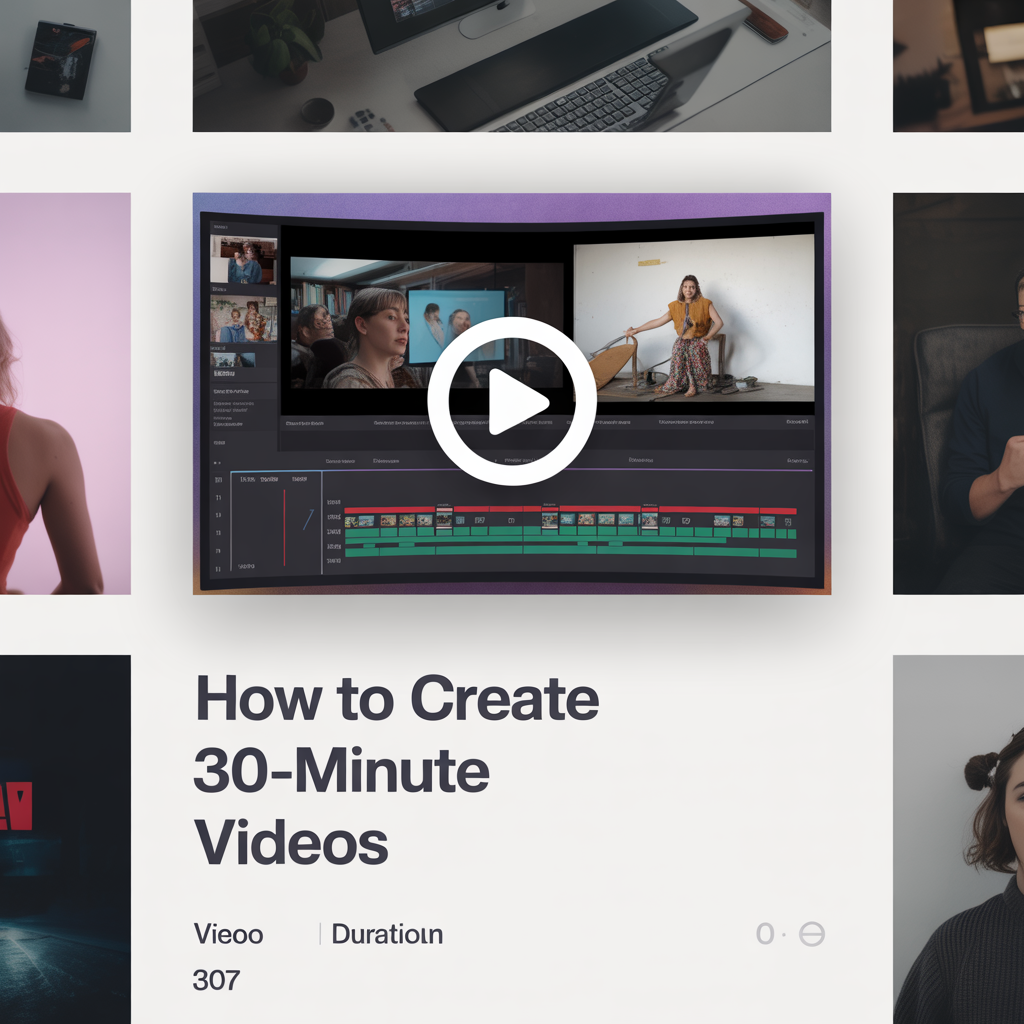Open the top-left thumbnail with the dark box
Viewport: 1024px width, 1024px height.
point(65,65)
